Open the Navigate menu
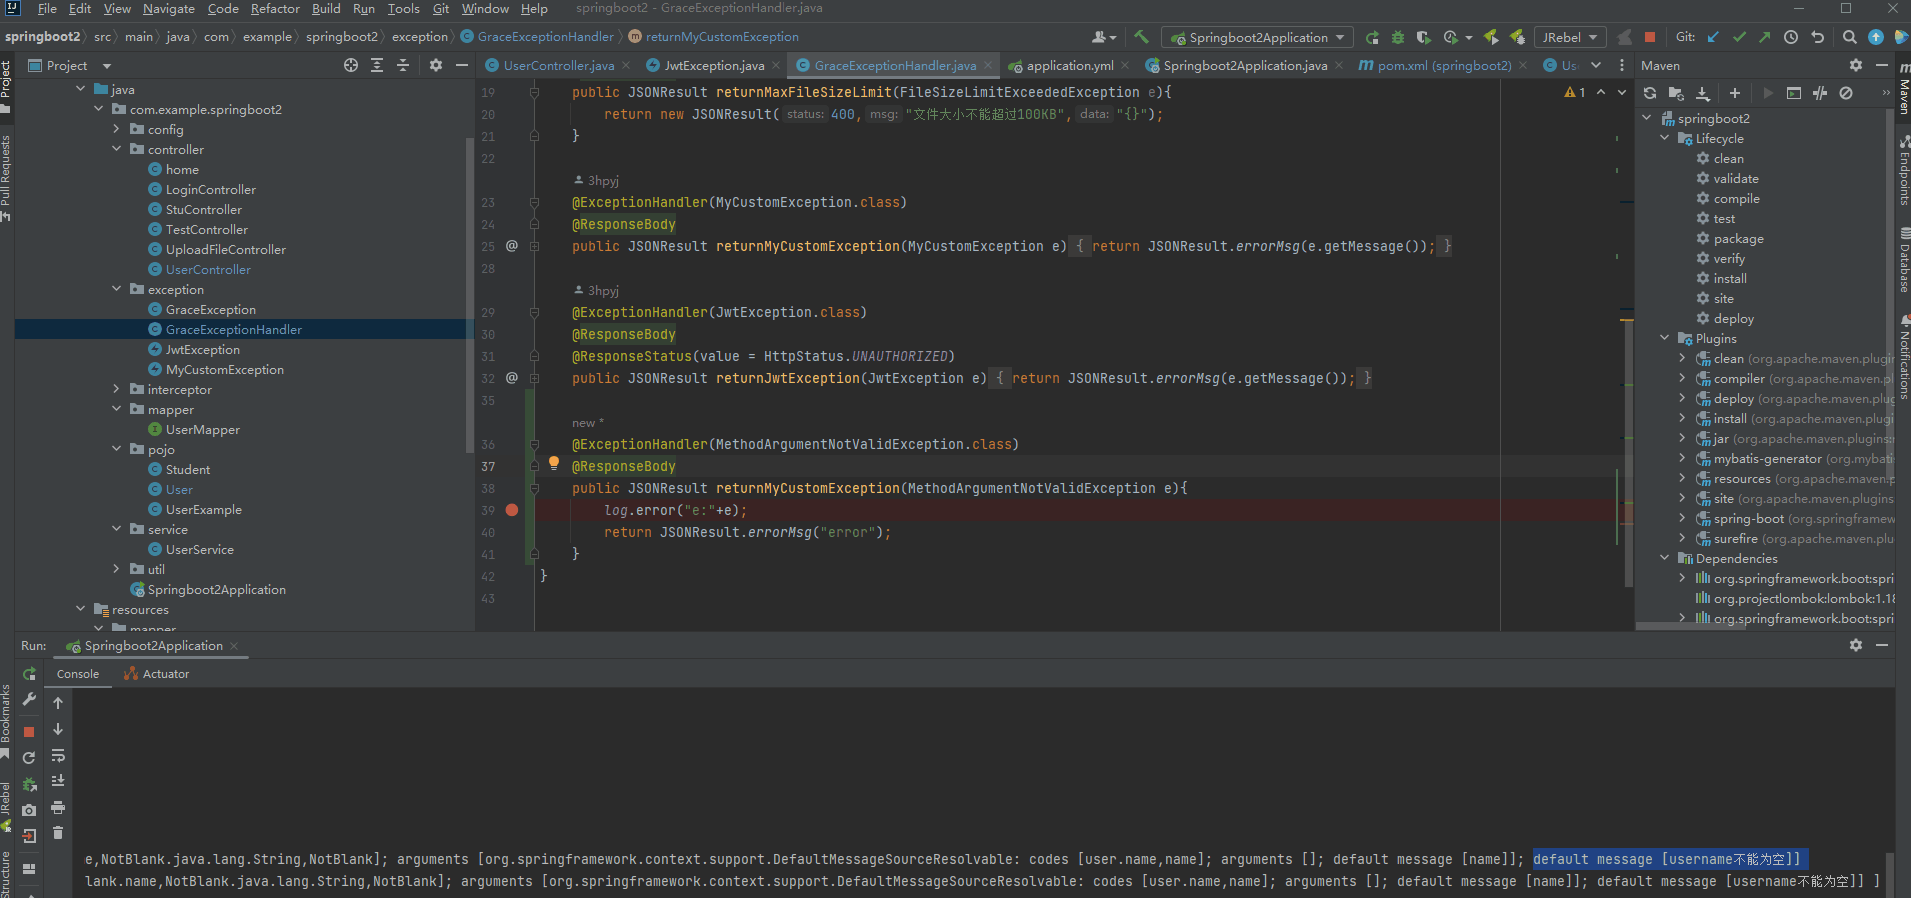The height and width of the screenshot is (898, 1911). tap(169, 9)
